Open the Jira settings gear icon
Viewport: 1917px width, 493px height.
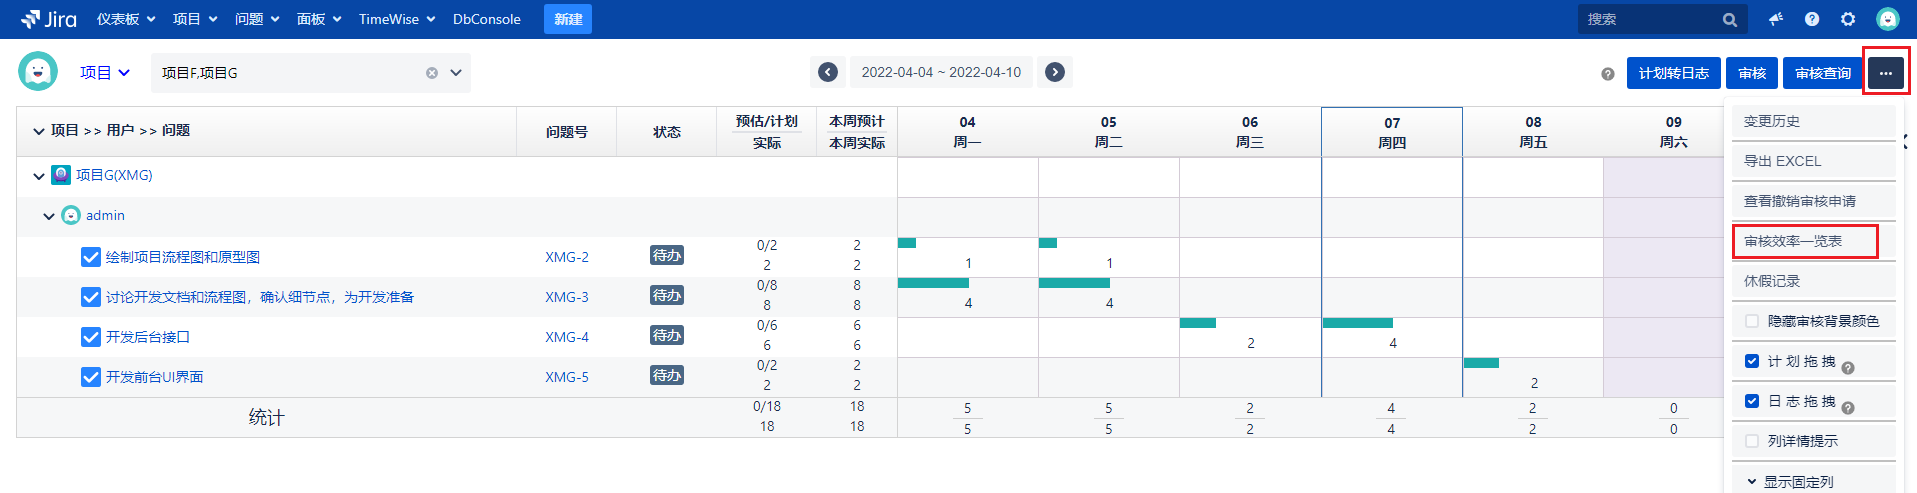tap(1848, 19)
